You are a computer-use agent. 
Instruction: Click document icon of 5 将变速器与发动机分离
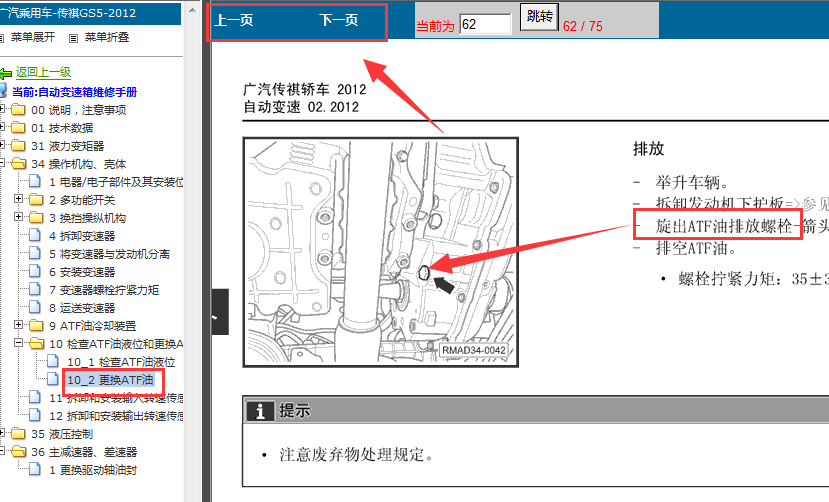coord(35,253)
